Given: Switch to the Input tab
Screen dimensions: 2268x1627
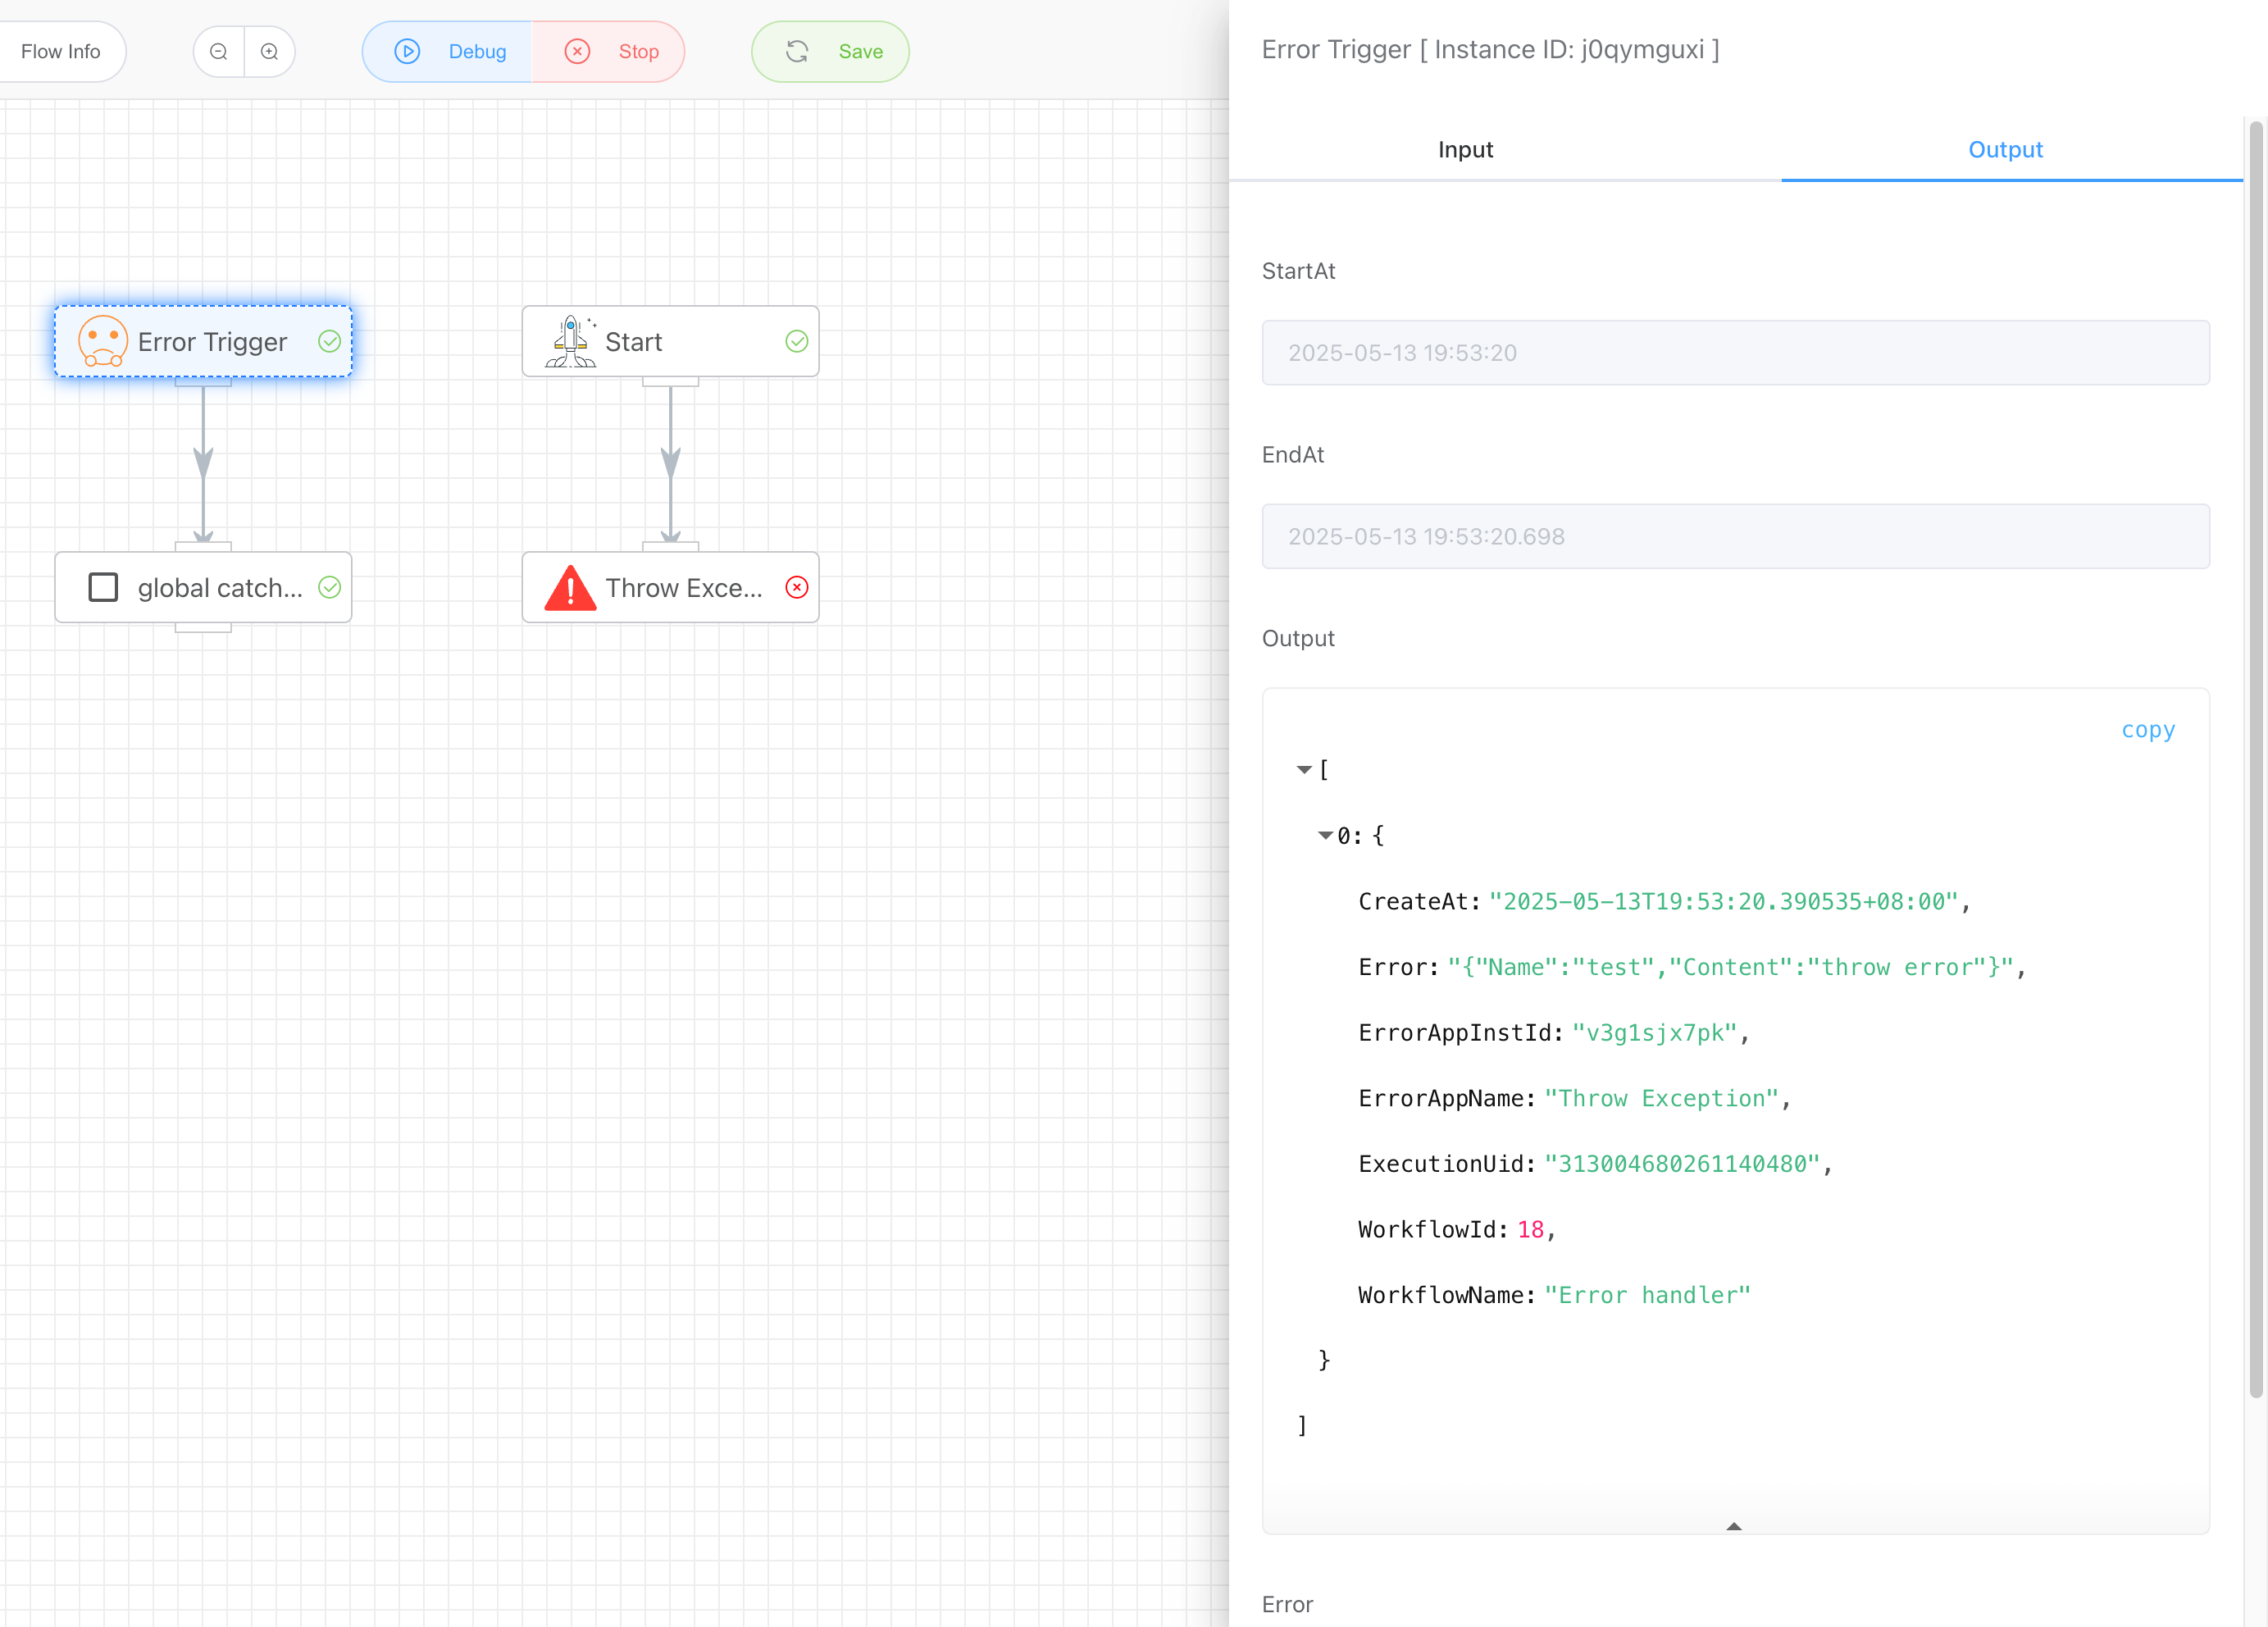Looking at the screenshot, I should click(x=1465, y=150).
